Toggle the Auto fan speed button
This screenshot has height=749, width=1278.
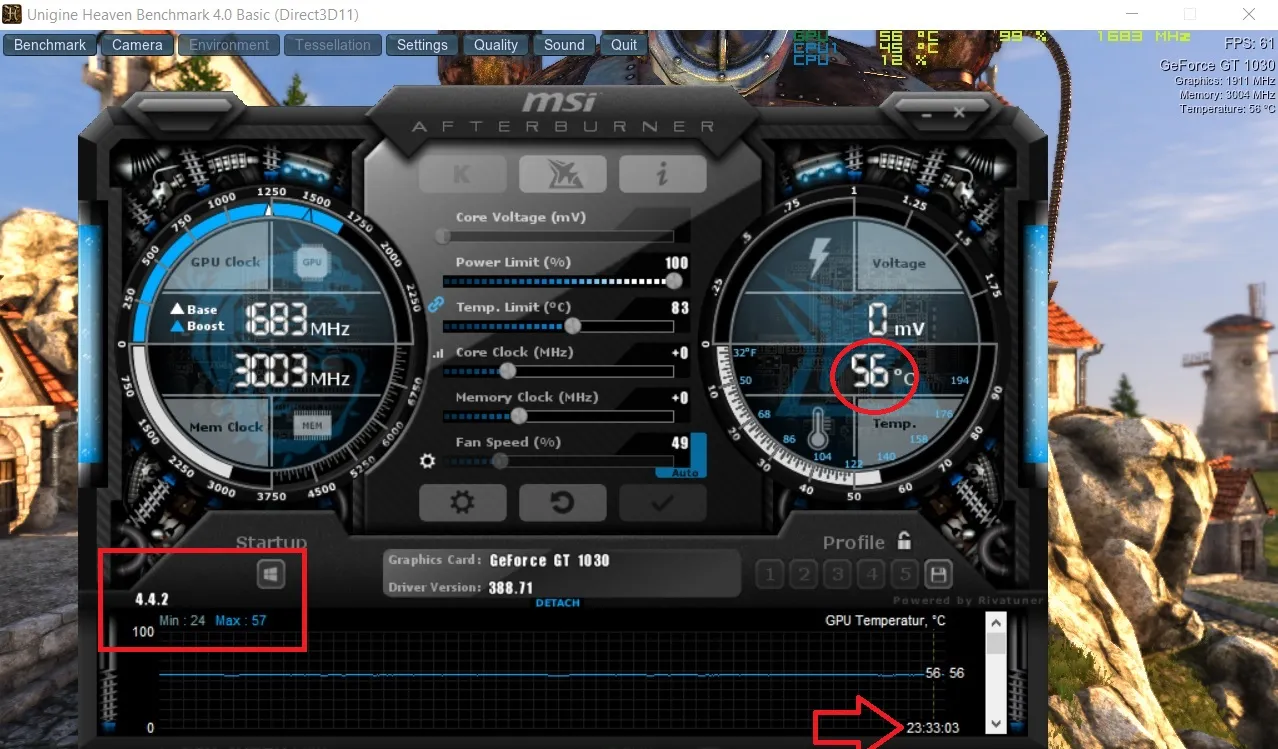click(x=686, y=472)
